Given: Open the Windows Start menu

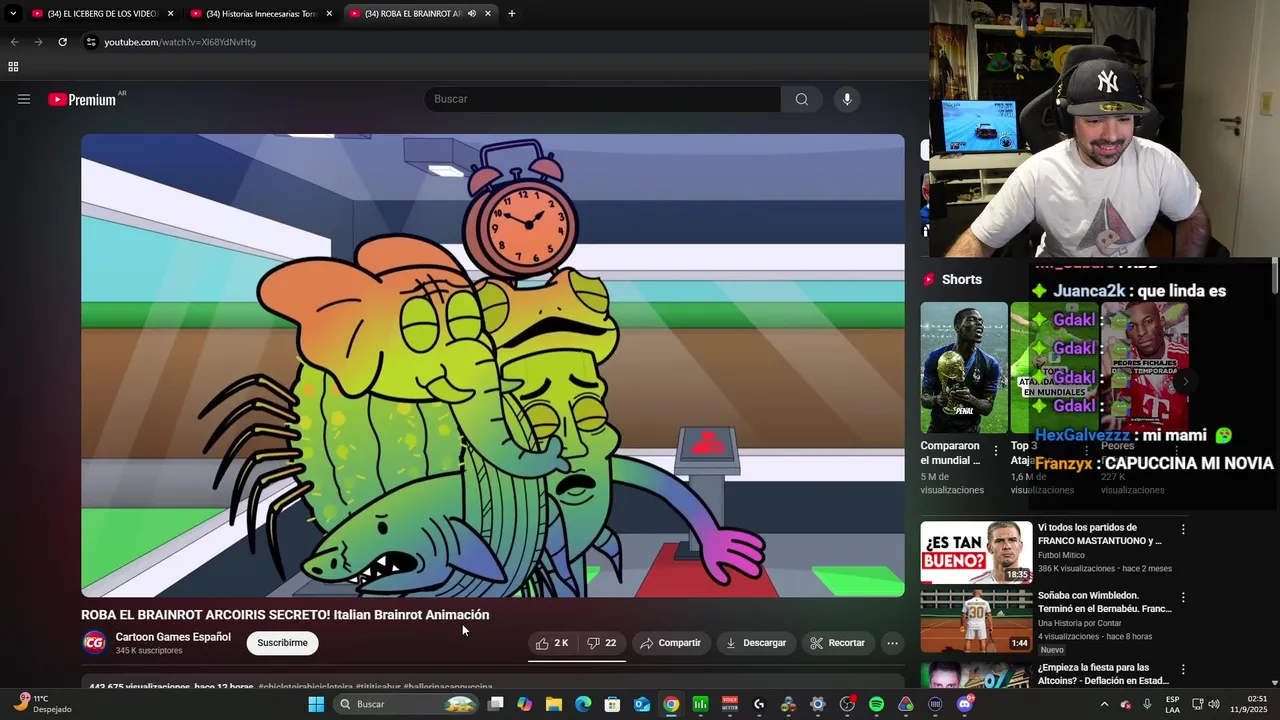Looking at the screenshot, I should 316,704.
